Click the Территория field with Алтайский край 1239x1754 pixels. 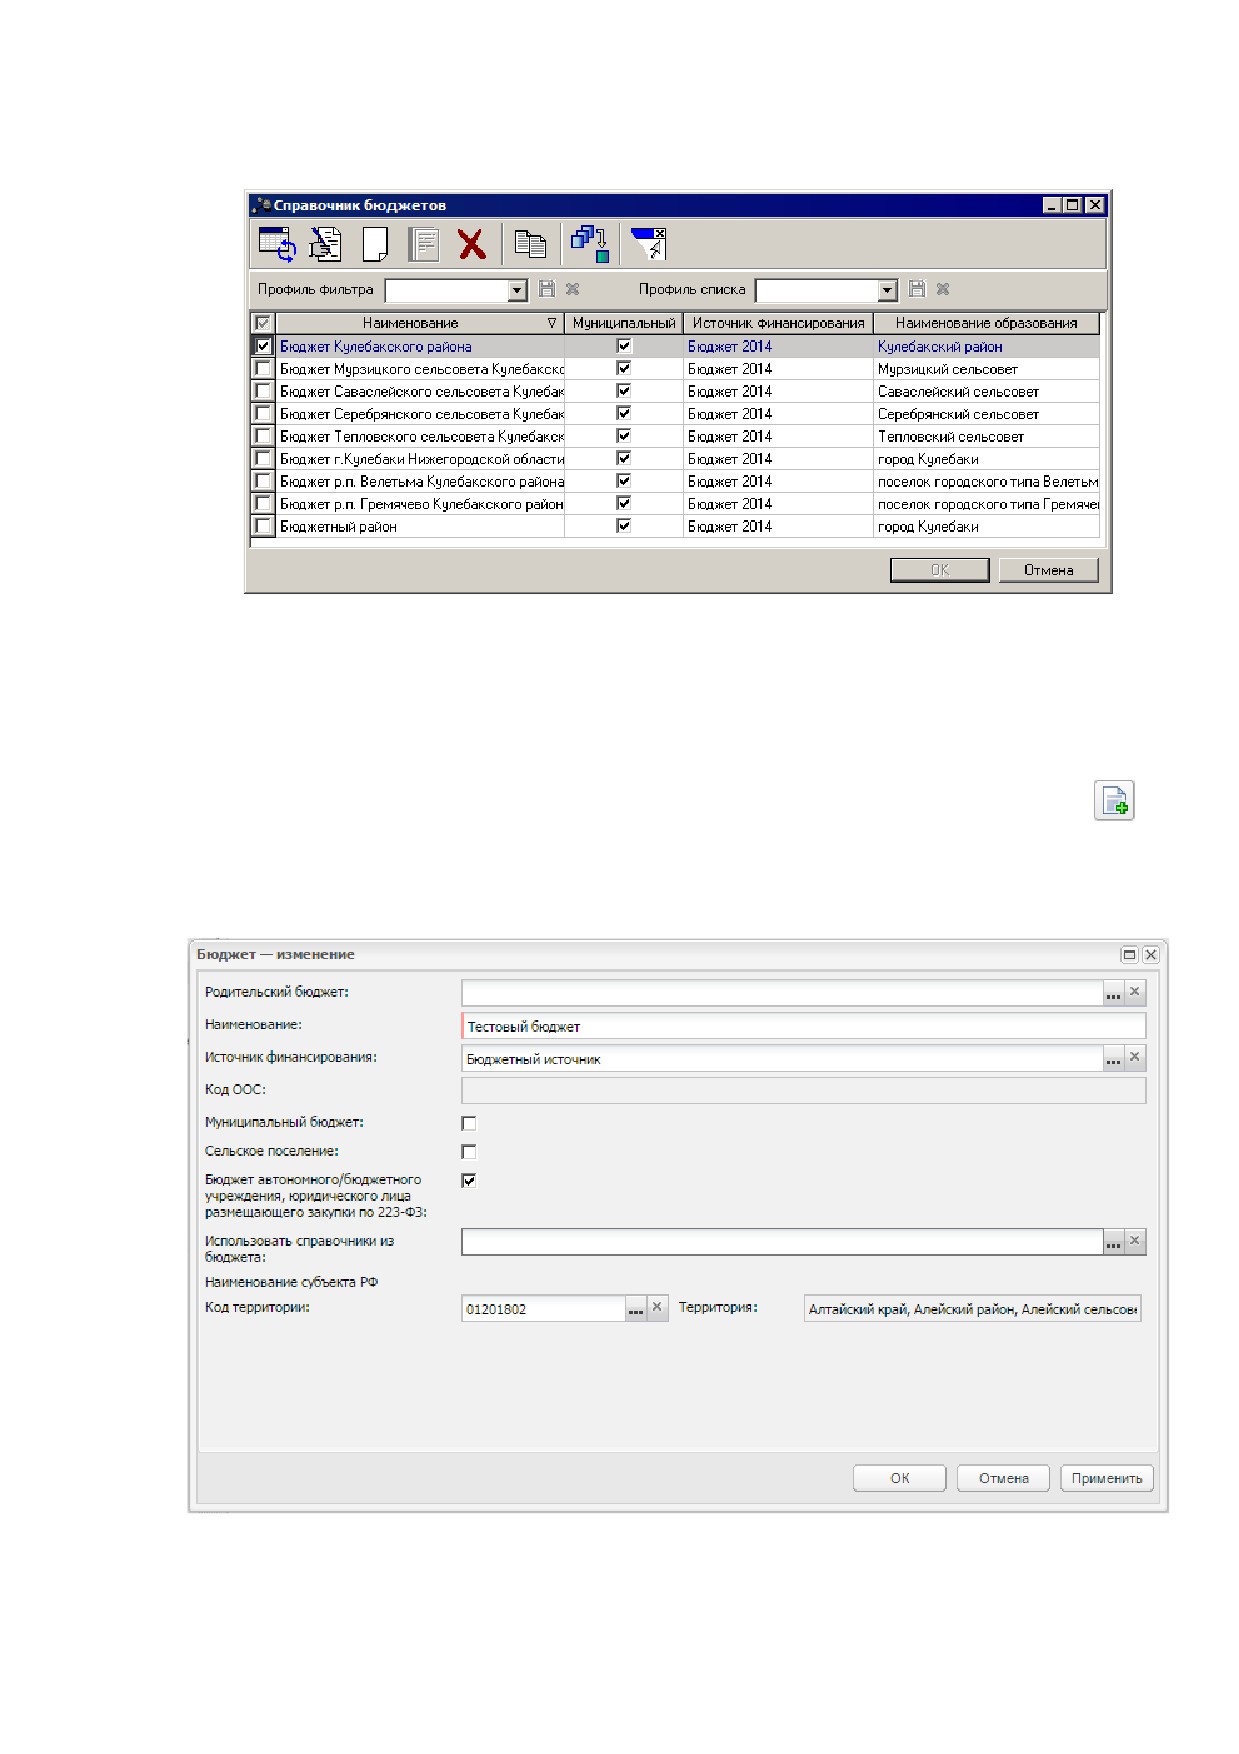click(x=972, y=1309)
